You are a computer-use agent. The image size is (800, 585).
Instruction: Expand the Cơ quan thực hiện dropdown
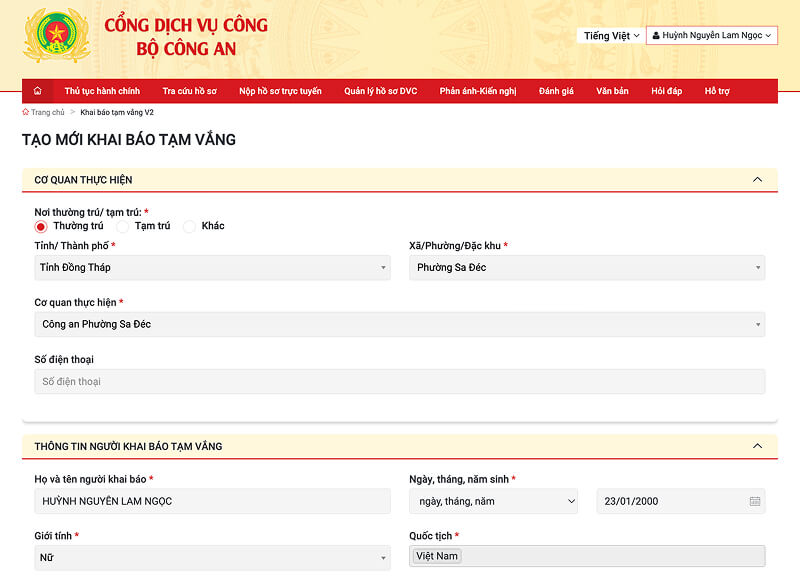399,325
